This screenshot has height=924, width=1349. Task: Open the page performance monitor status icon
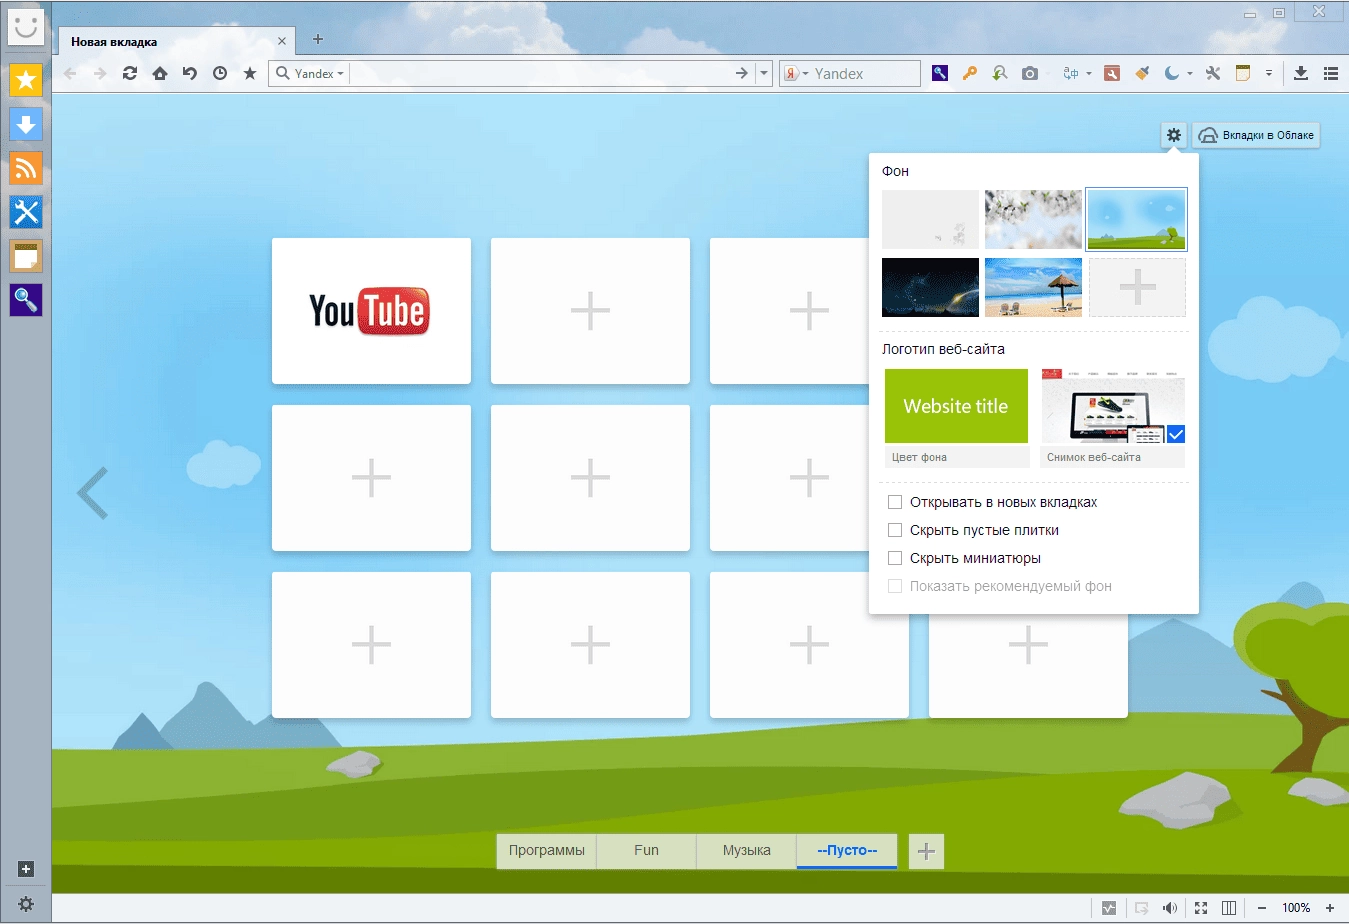pos(1109,908)
